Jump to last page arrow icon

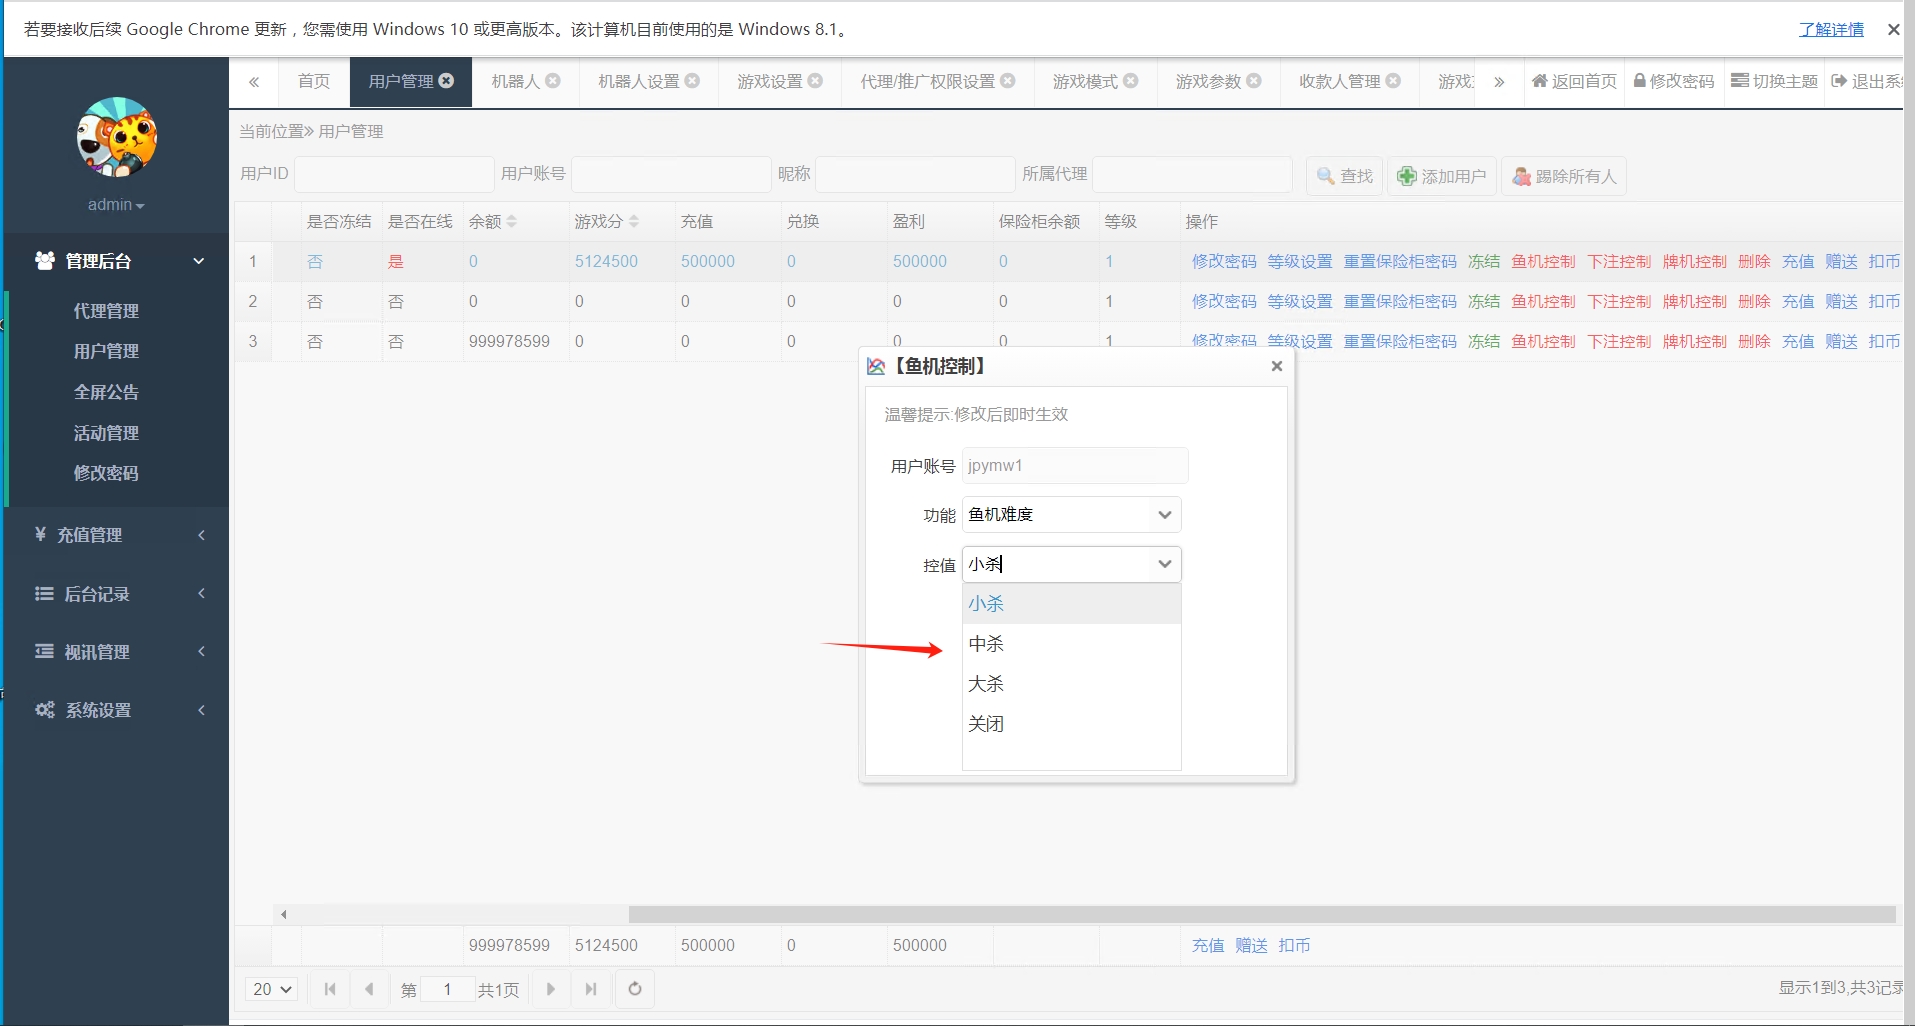tap(591, 989)
